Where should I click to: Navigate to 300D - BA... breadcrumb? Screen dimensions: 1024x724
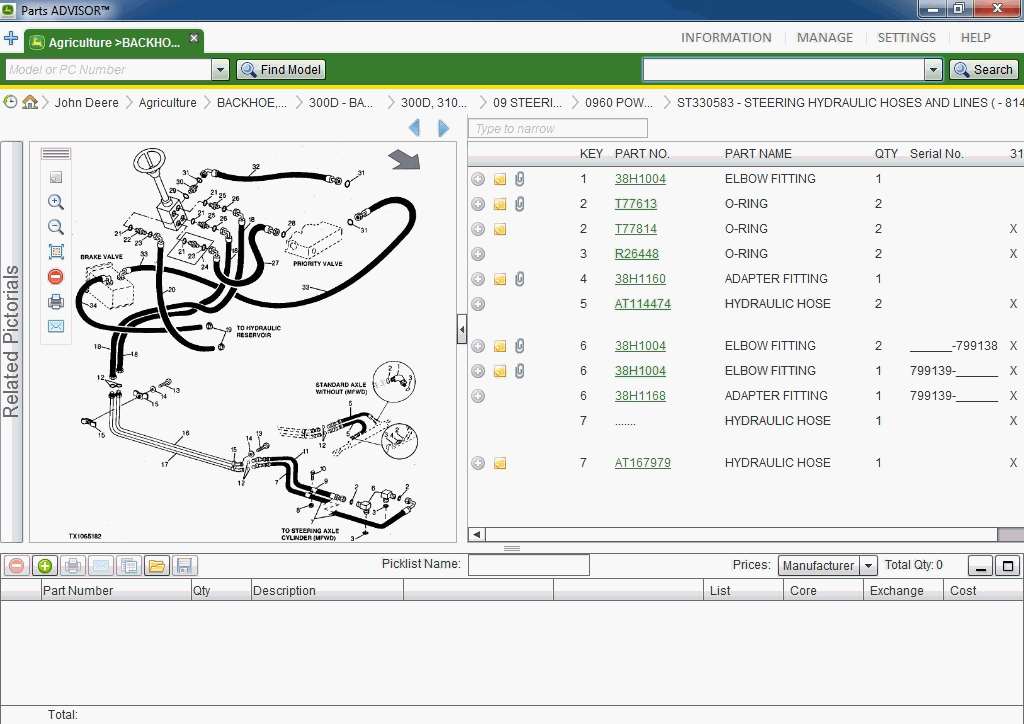[x=341, y=102]
